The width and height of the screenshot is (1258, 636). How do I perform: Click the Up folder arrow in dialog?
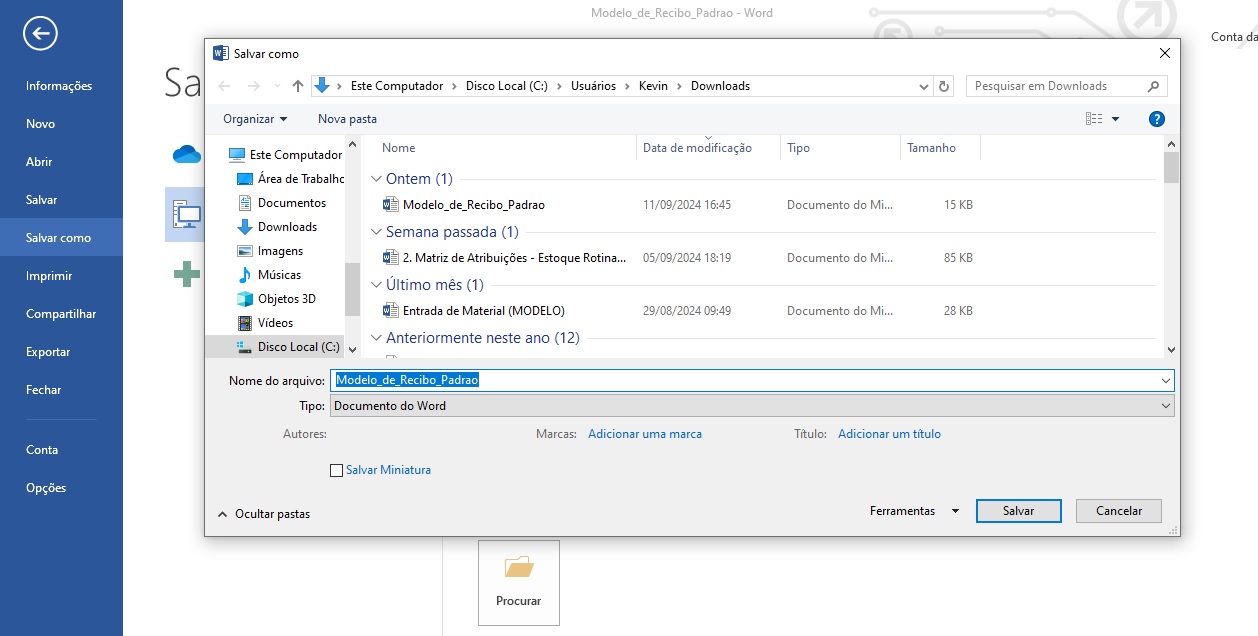[298, 86]
